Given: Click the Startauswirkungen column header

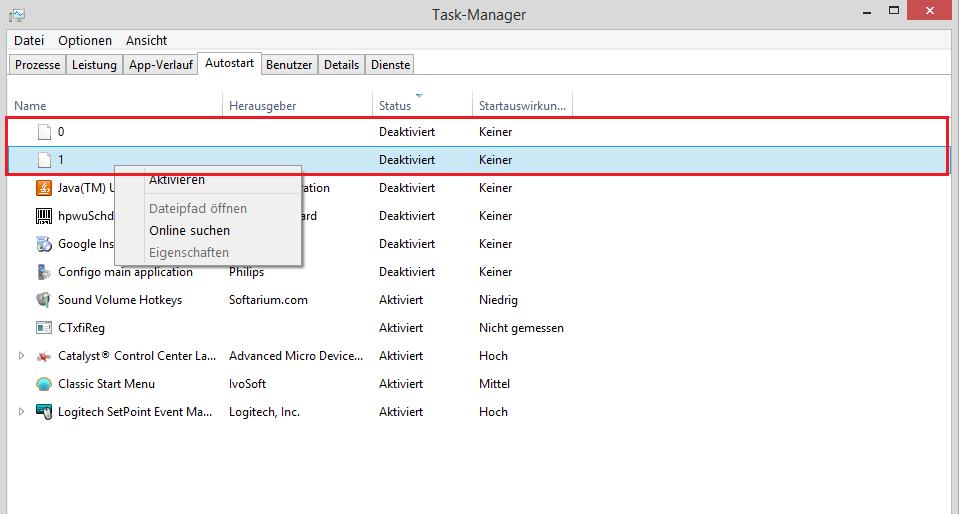Looking at the screenshot, I should 522,105.
